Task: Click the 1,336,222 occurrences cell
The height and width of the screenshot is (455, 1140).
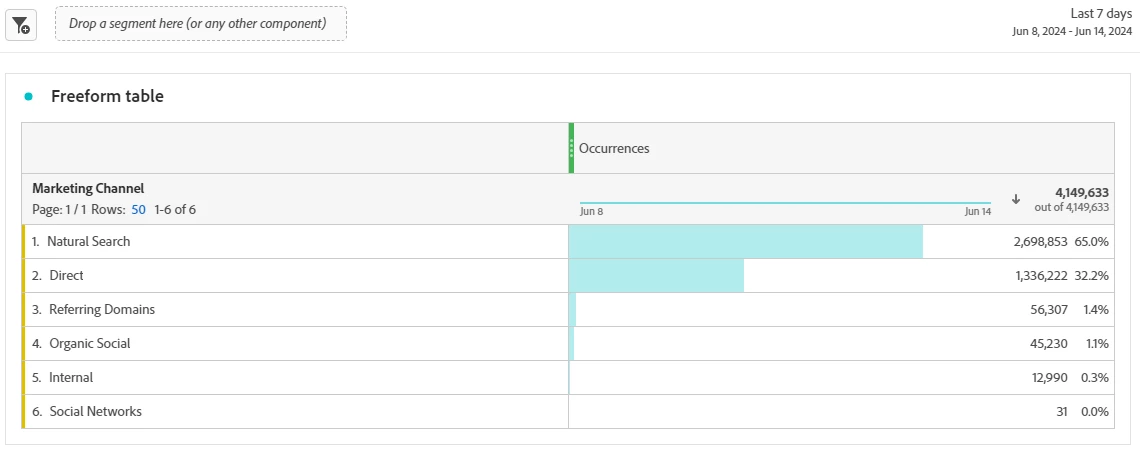Action: pyautogui.click(x=1041, y=275)
